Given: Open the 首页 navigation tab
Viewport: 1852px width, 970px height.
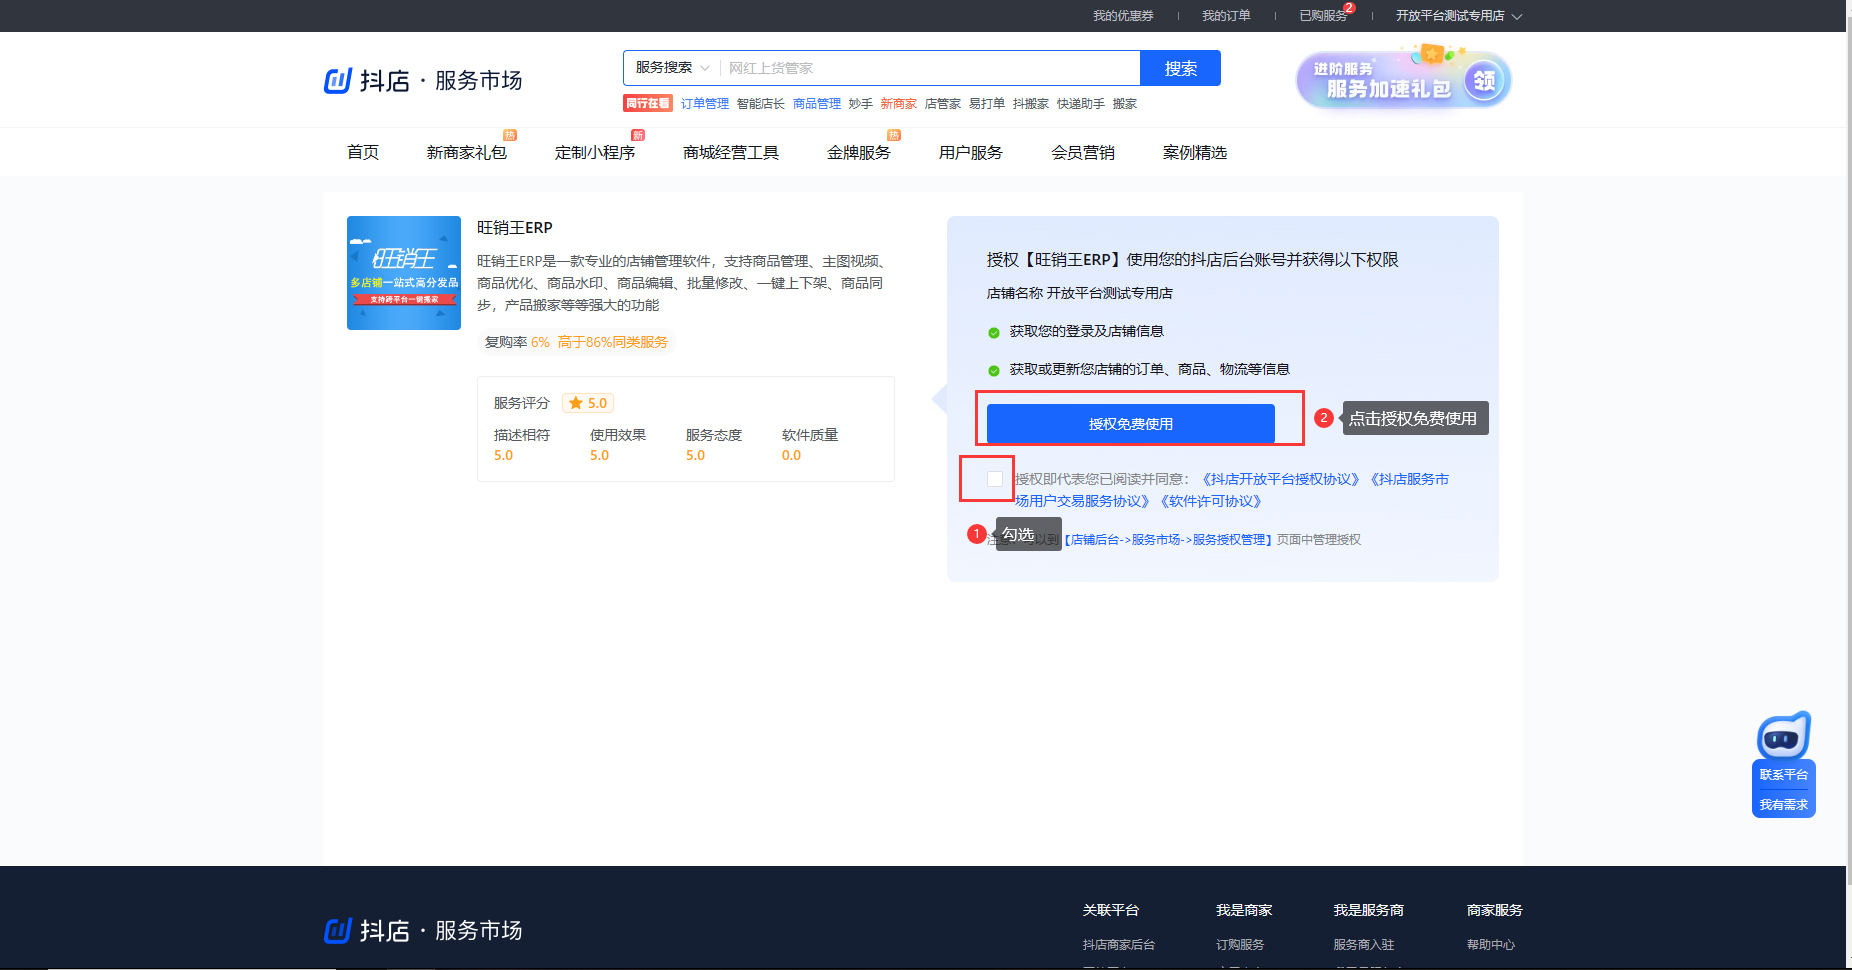Looking at the screenshot, I should (x=363, y=152).
